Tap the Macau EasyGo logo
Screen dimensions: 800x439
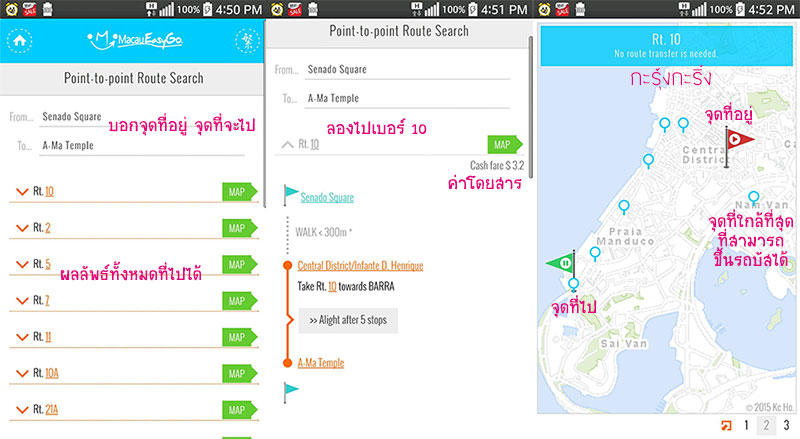point(135,40)
